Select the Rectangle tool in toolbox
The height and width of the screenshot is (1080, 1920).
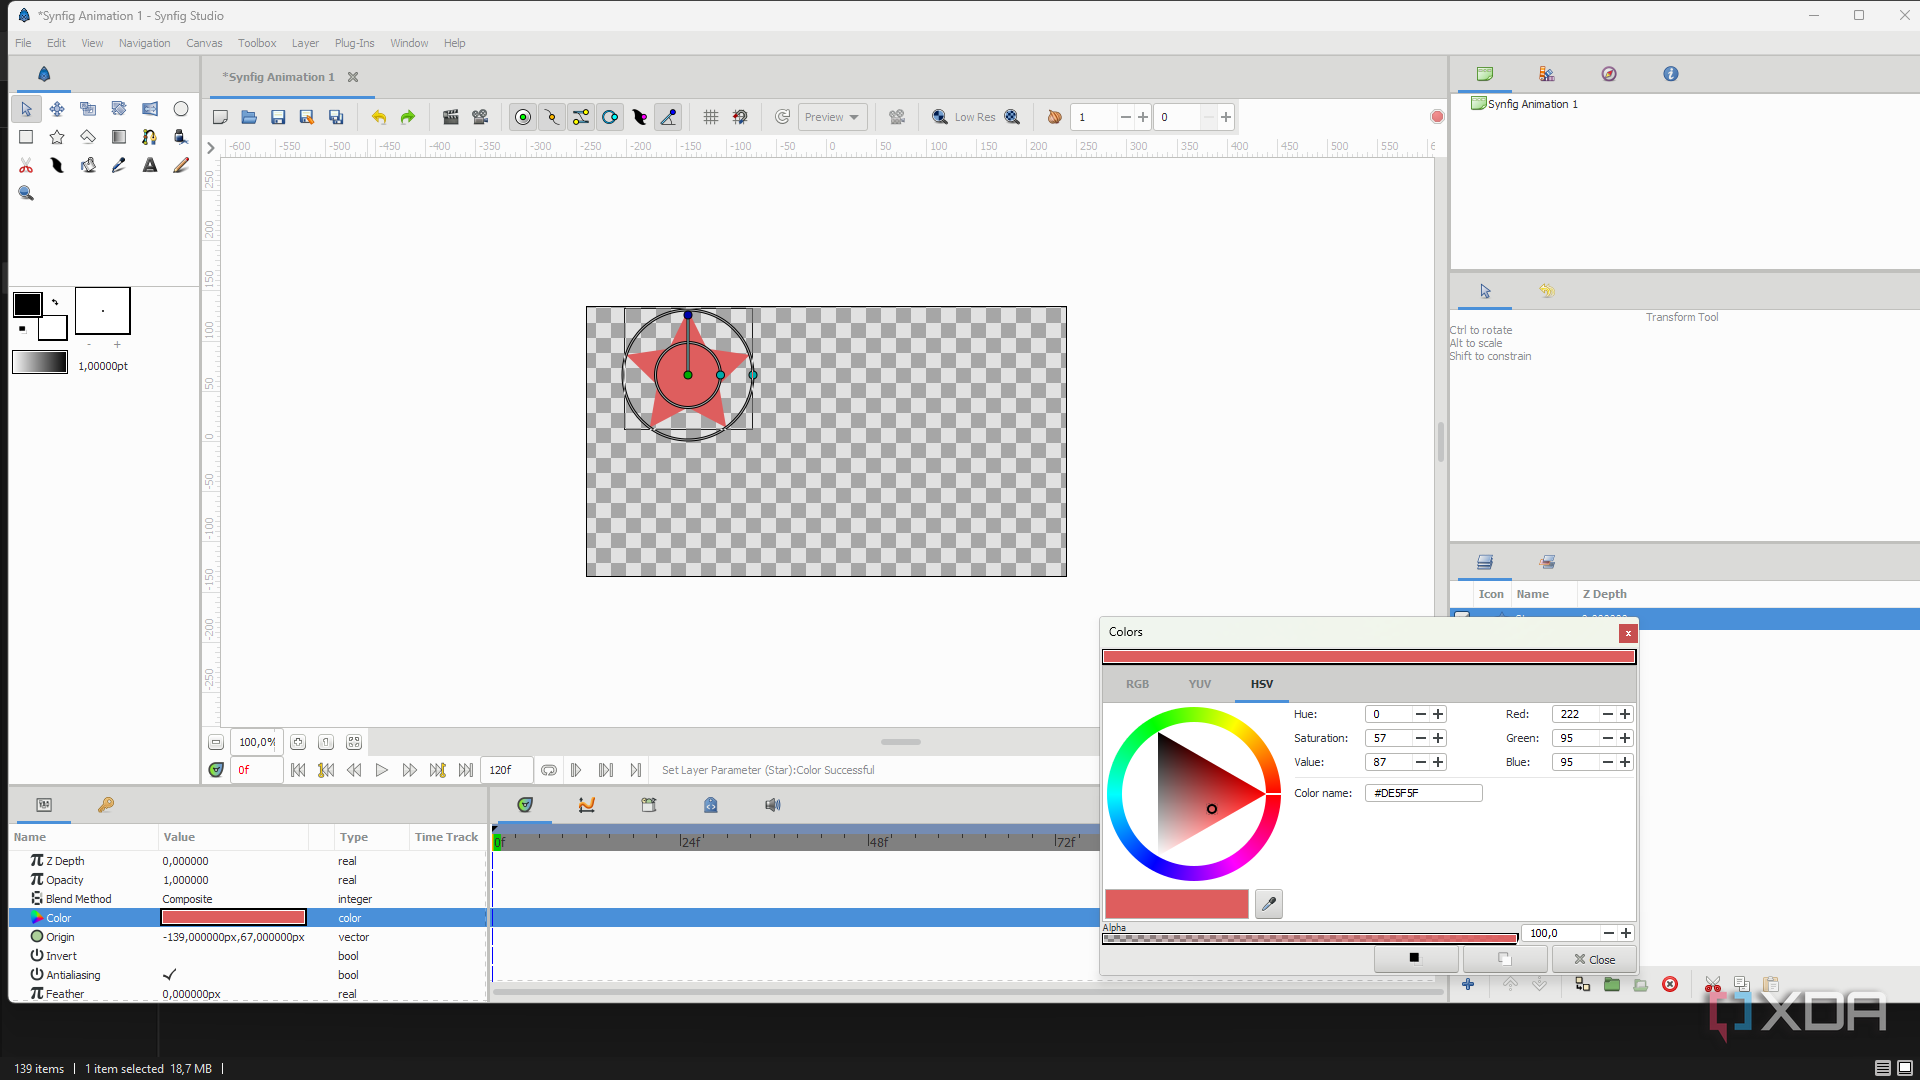pos(26,137)
